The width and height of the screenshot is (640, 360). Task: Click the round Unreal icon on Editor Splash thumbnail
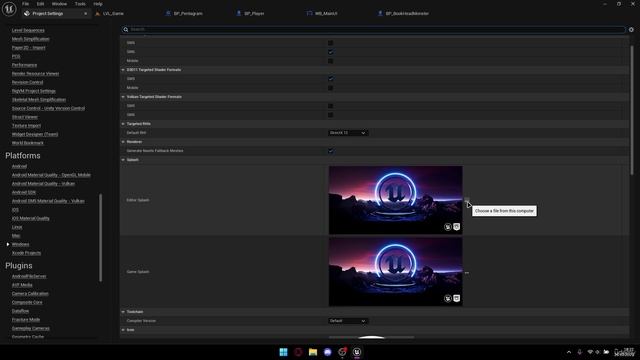(x=448, y=227)
